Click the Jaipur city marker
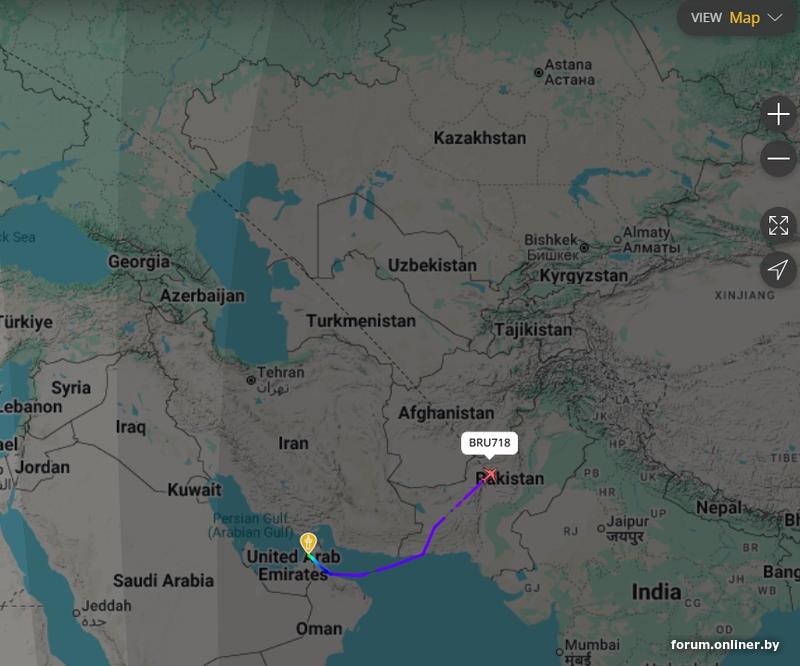Screen dimensions: 800x666 (601, 529)
